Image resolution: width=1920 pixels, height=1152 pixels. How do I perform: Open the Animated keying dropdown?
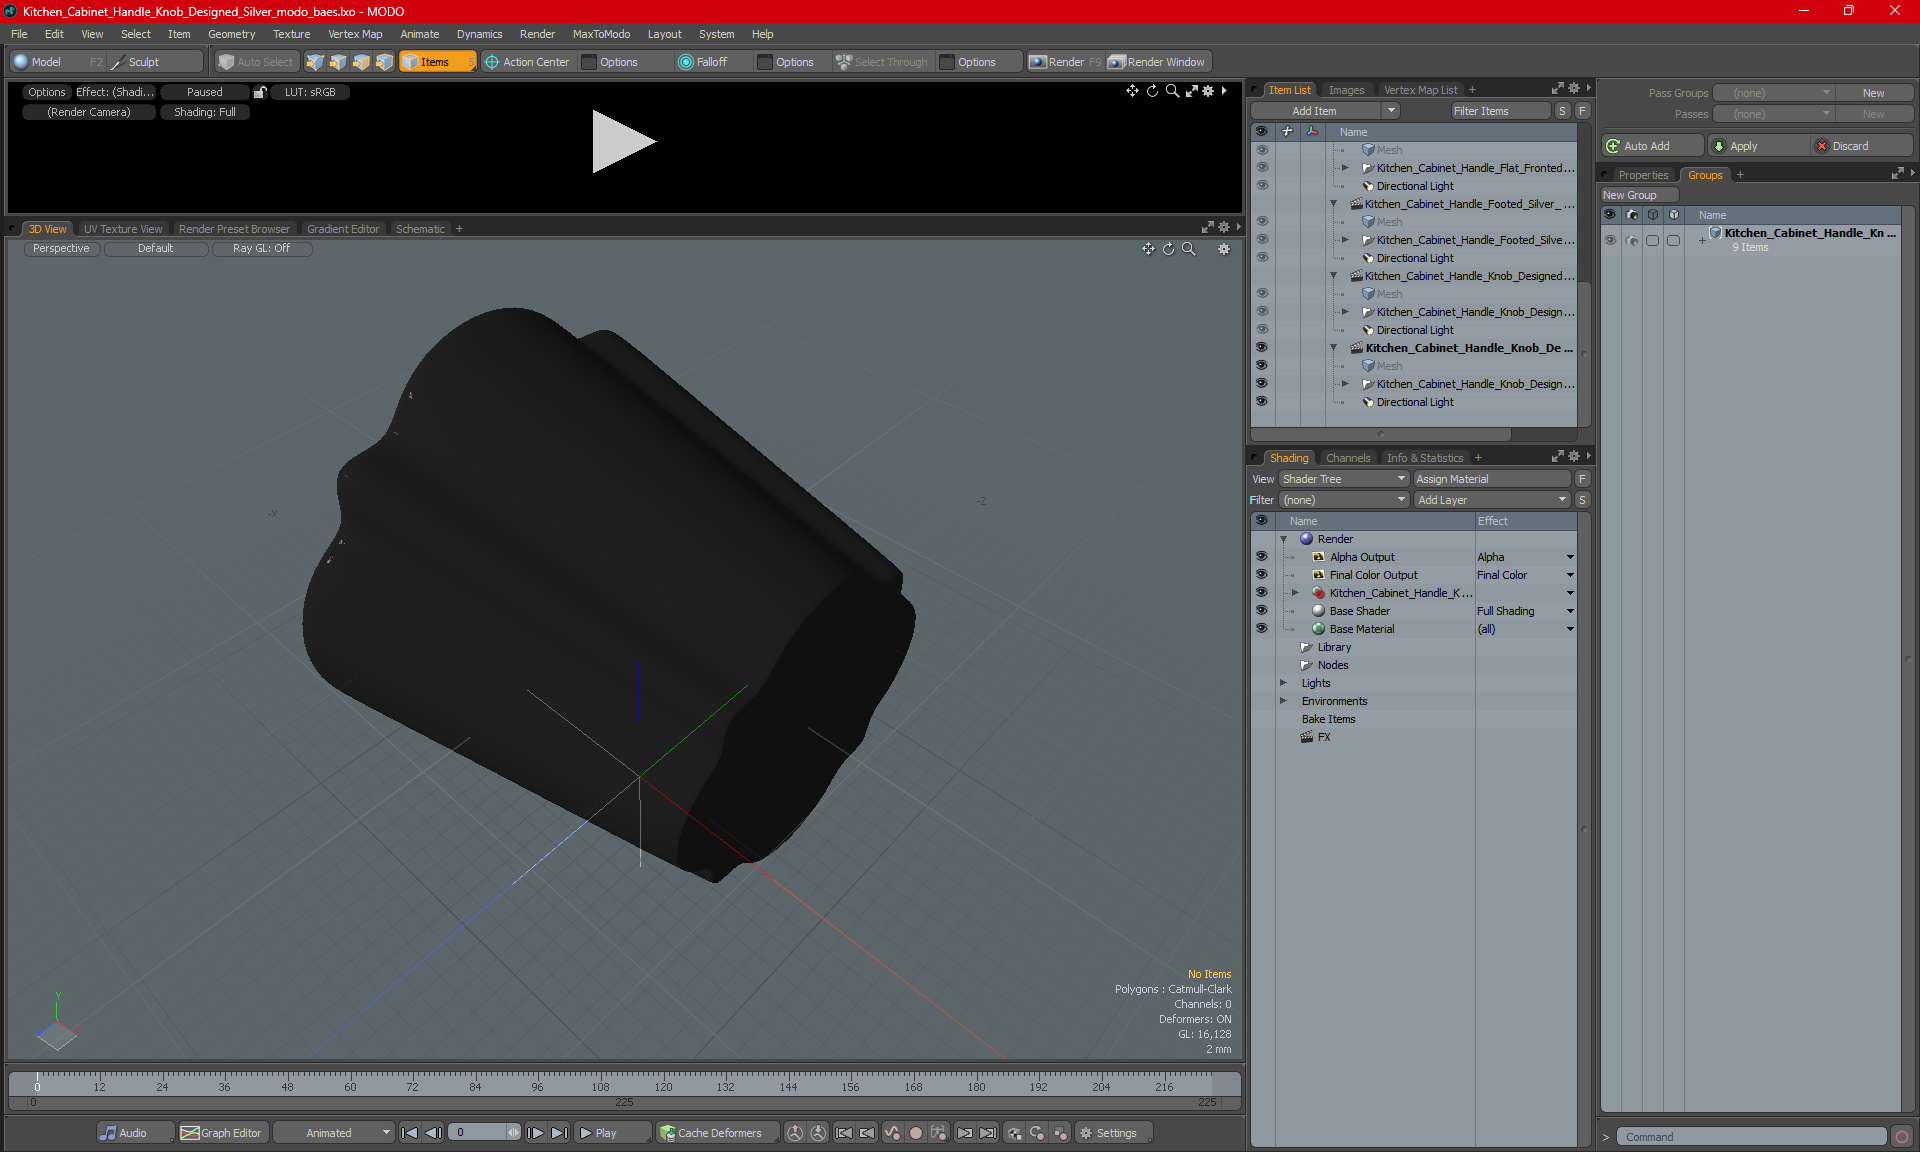(334, 1133)
